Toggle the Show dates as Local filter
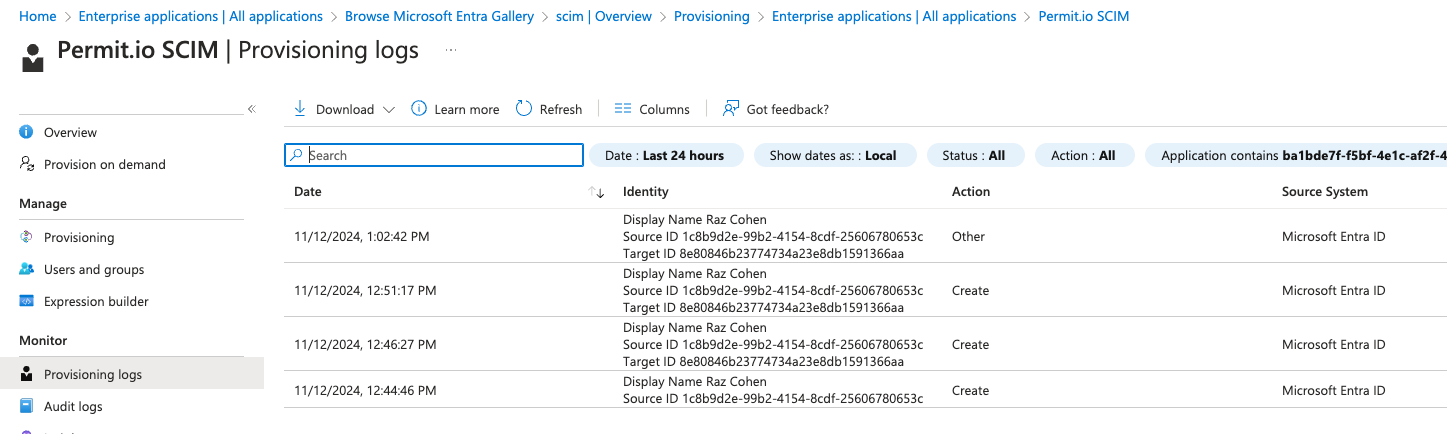1447x434 pixels. coord(834,156)
